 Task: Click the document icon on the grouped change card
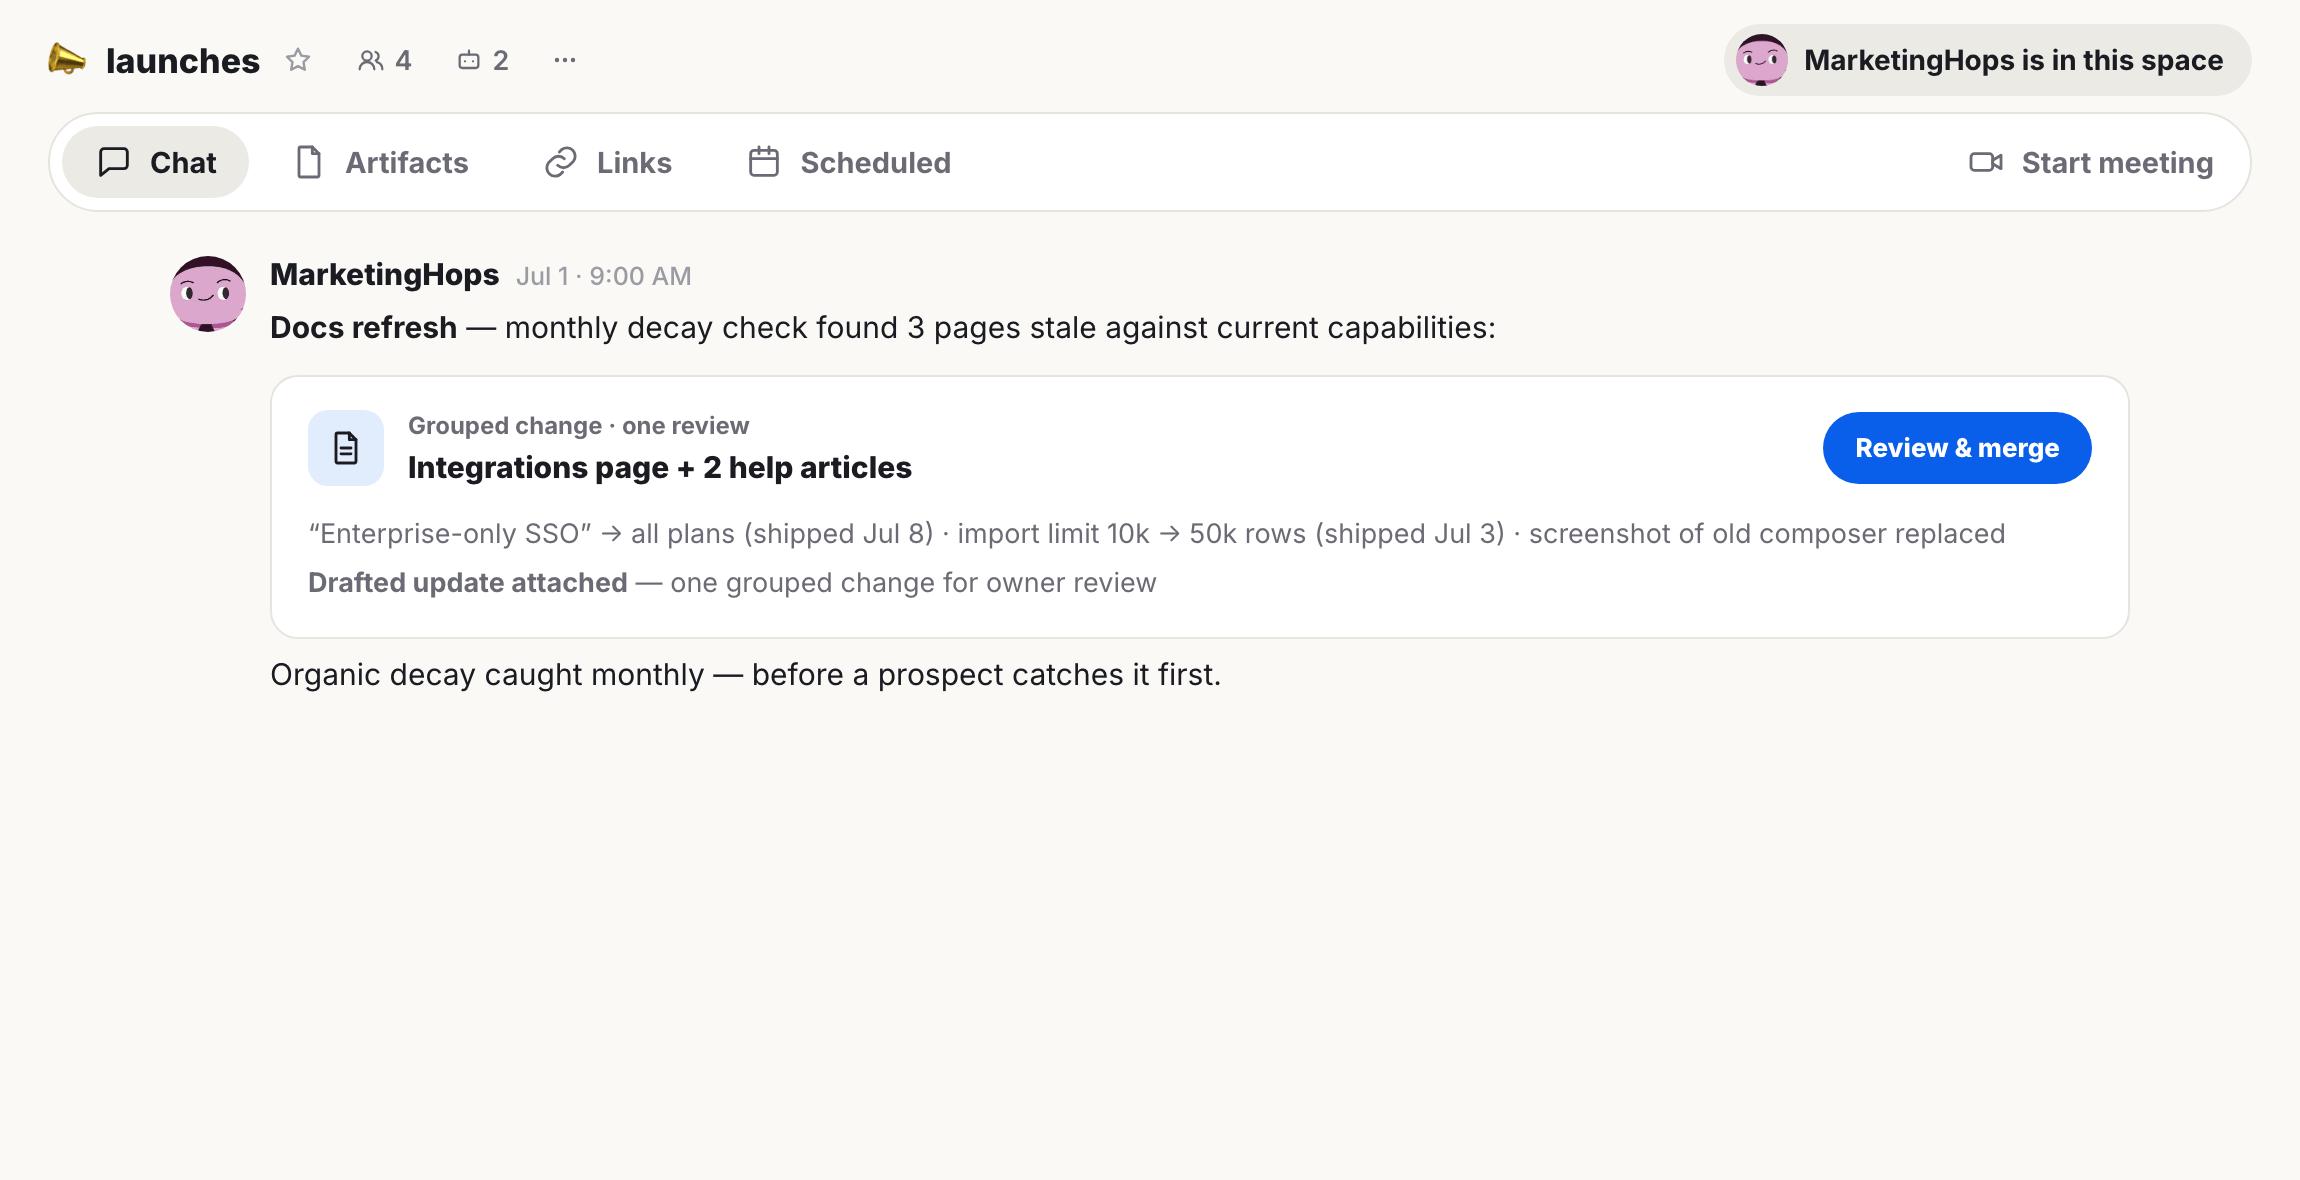(x=346, y=448)
